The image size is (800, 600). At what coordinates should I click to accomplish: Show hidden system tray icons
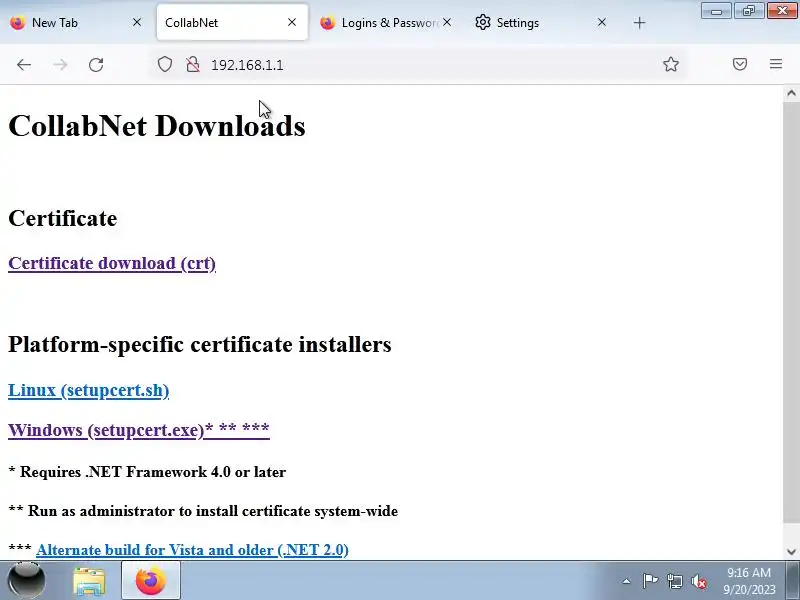[627, 581]
